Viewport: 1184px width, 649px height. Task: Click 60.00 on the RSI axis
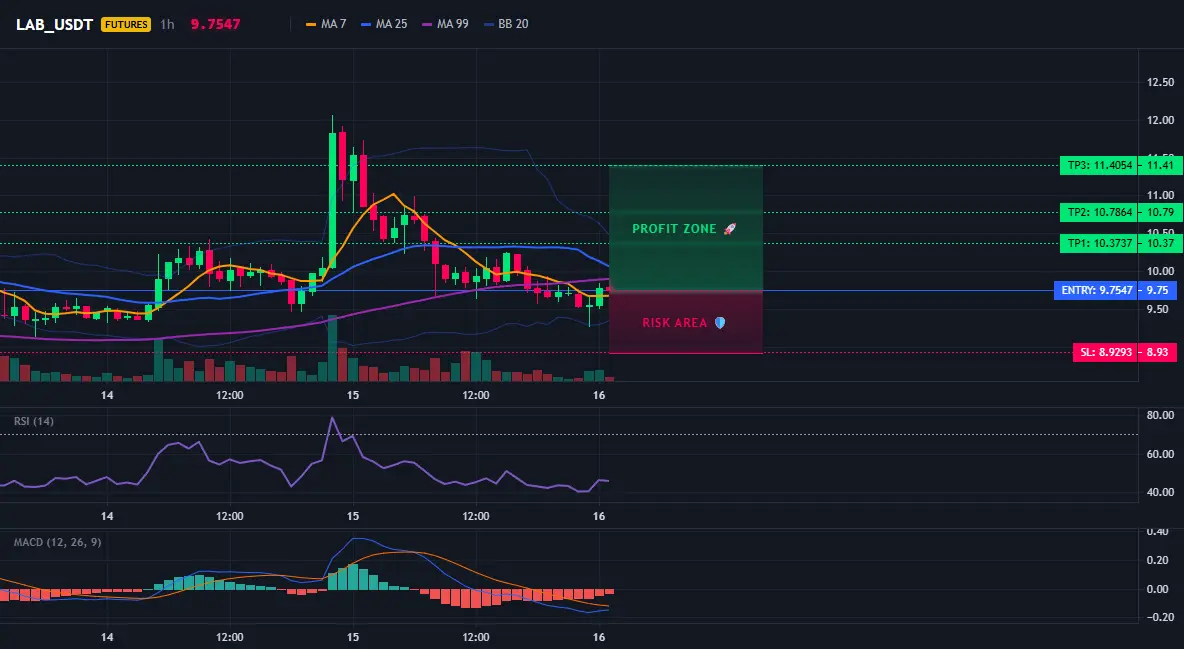coord(1160,454)
